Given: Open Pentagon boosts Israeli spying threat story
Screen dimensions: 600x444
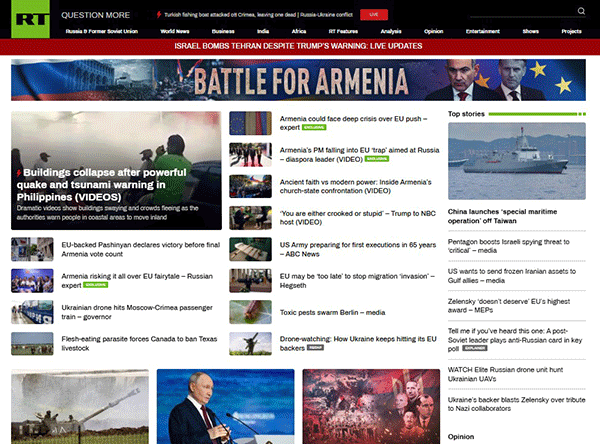Looking at the screenshot, I should [x=509, y=246].
